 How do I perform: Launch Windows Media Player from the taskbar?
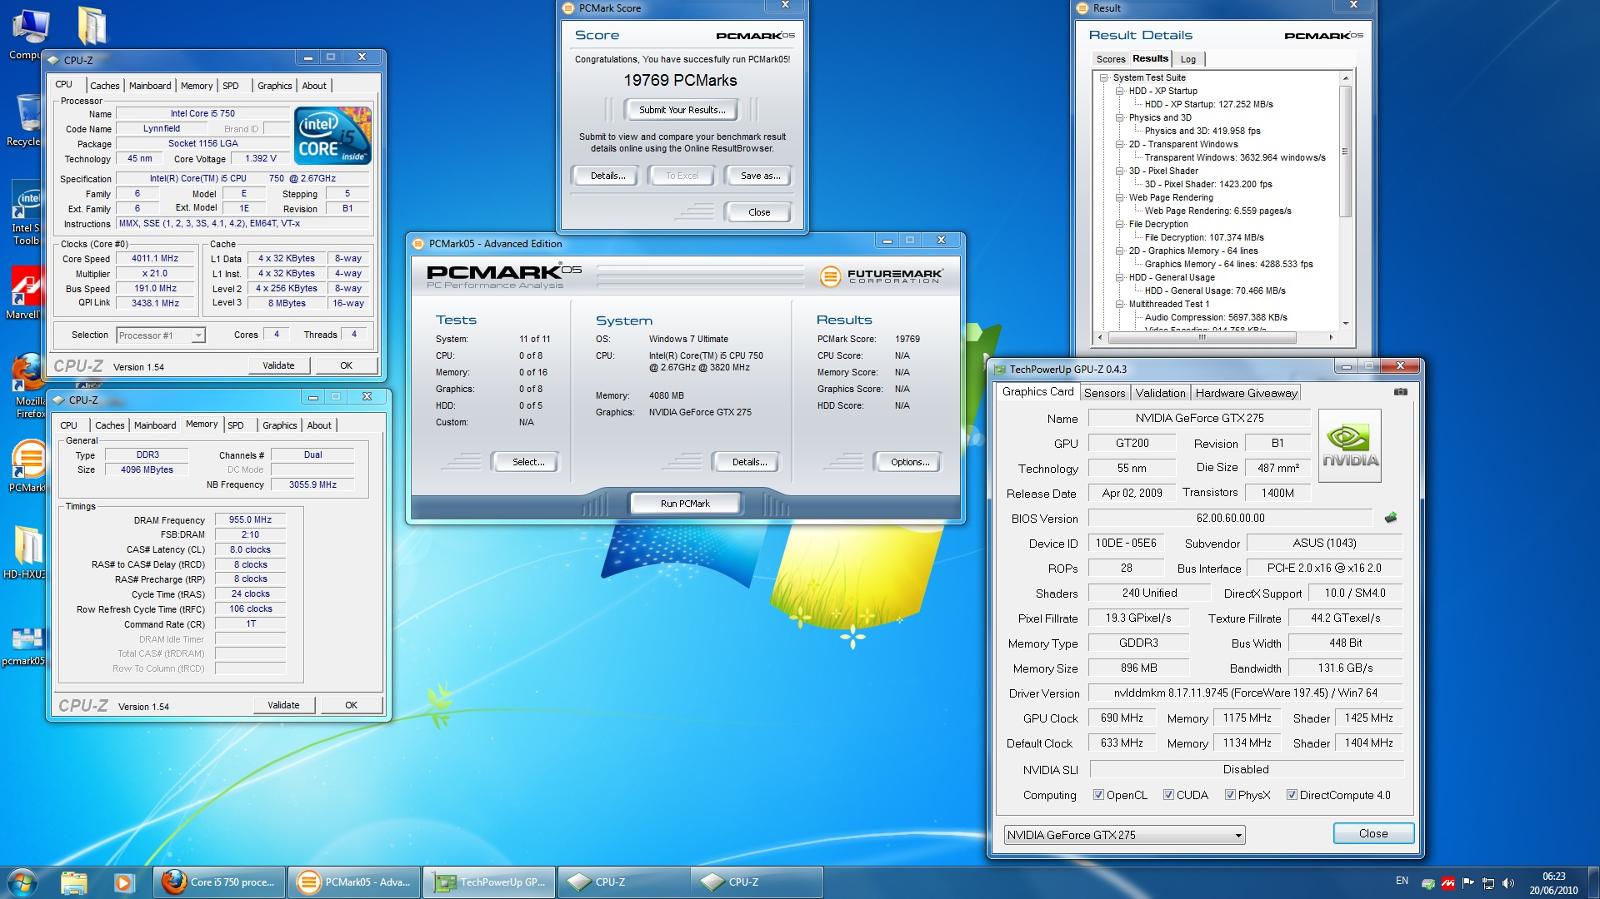pos(123,882)
